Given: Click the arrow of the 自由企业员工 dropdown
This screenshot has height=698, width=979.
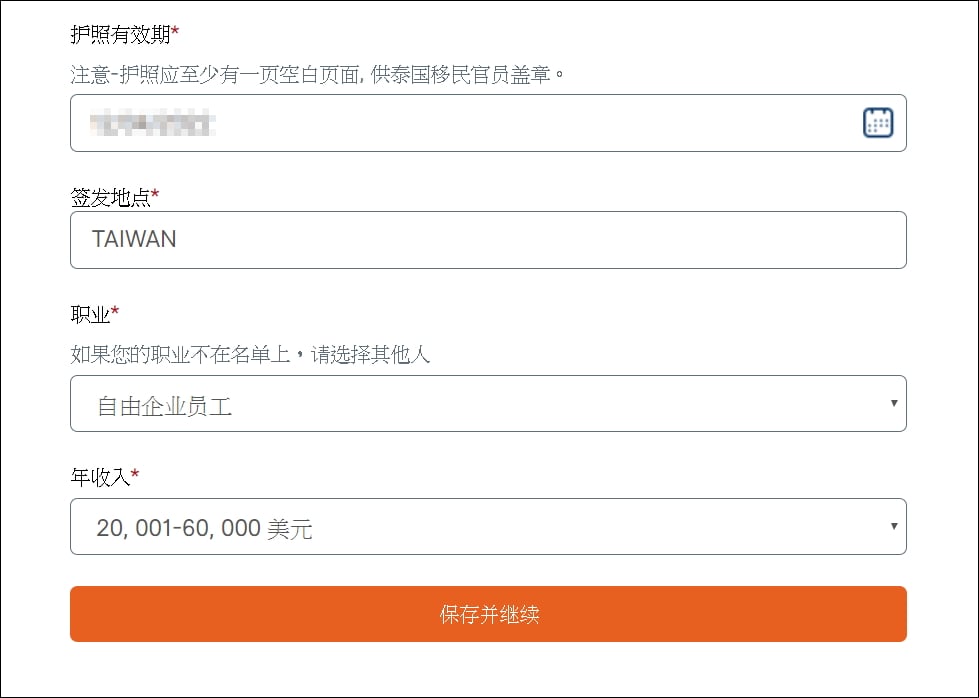Looking at the screenshot, I should point(894,403).
